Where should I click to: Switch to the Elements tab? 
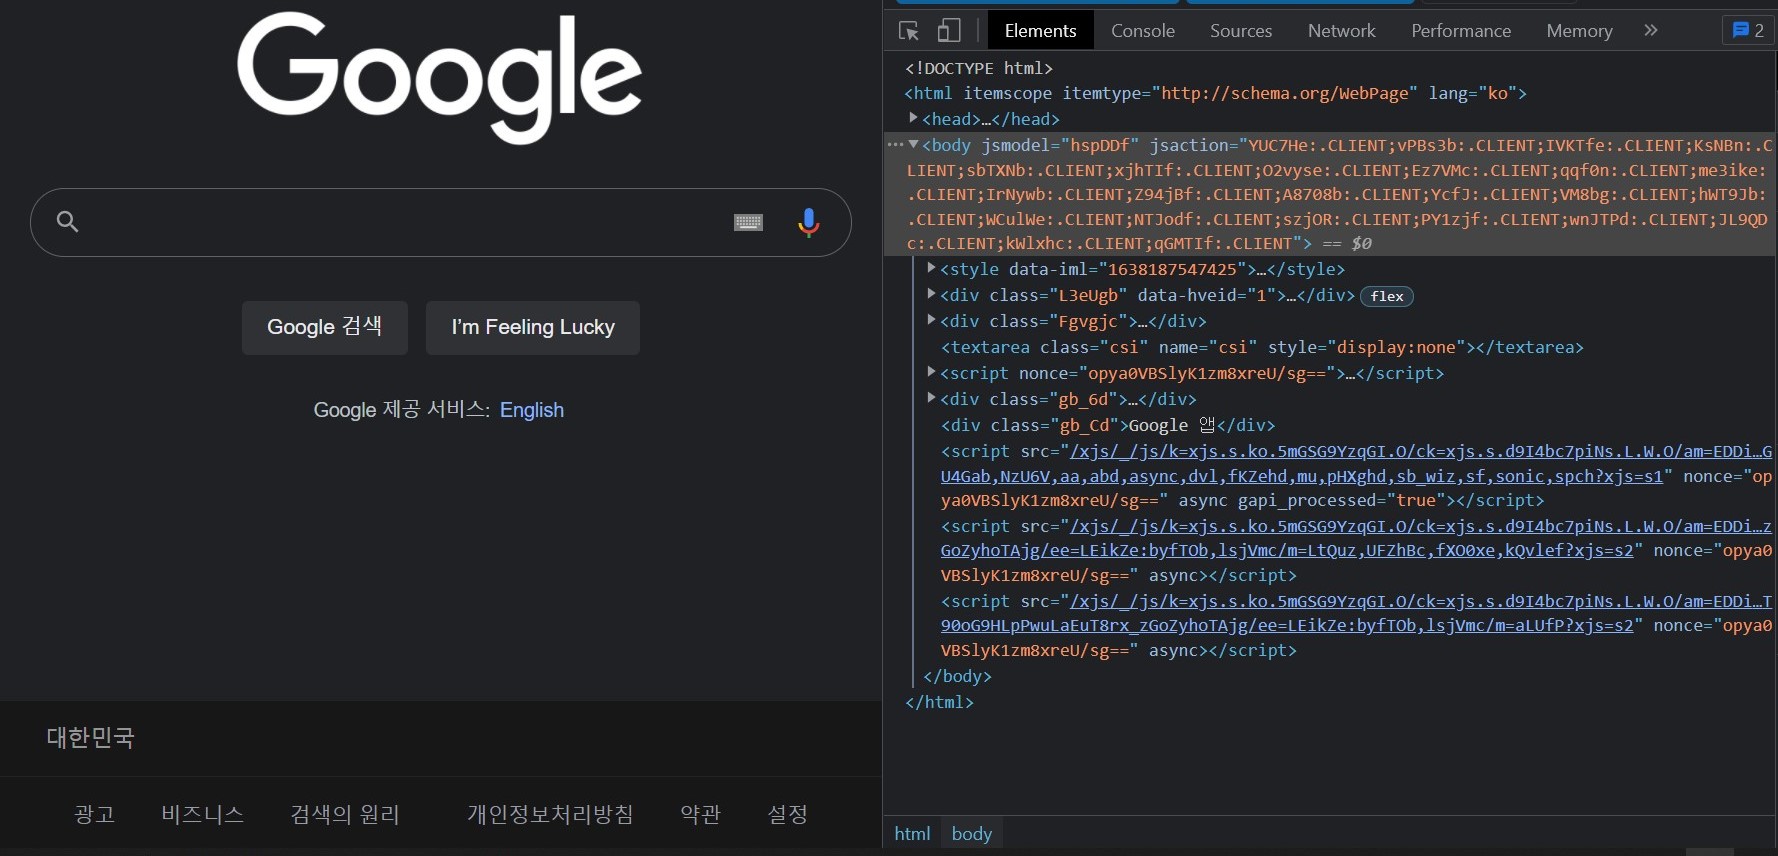coord(1040,31)
